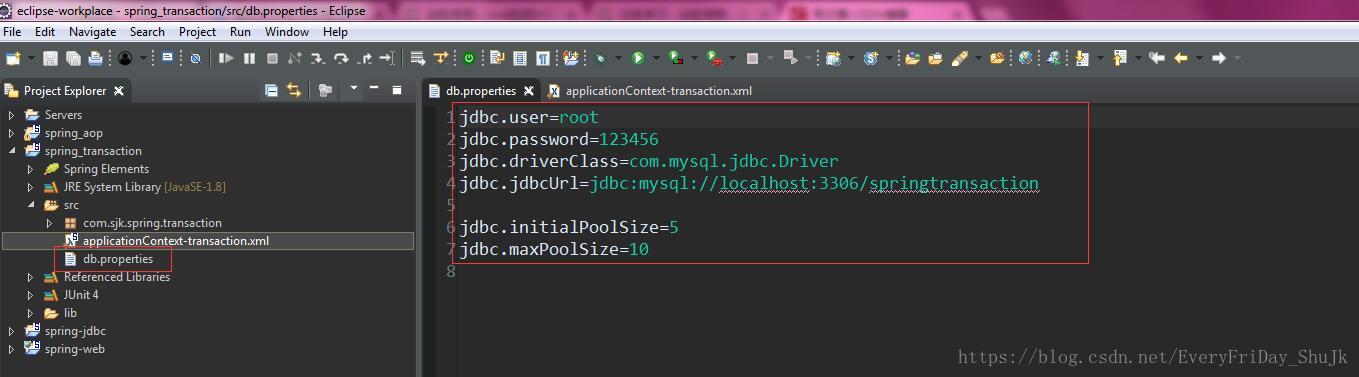This screenshot has width=1359, height=377.
Task: Open the Search menu
Action: coord(147,32)
